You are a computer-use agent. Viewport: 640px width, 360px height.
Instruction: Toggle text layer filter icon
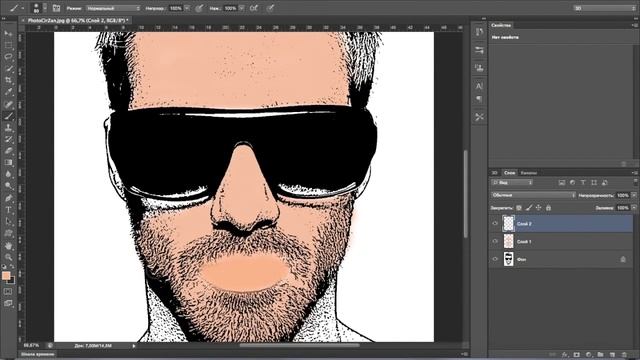(583, 182)
